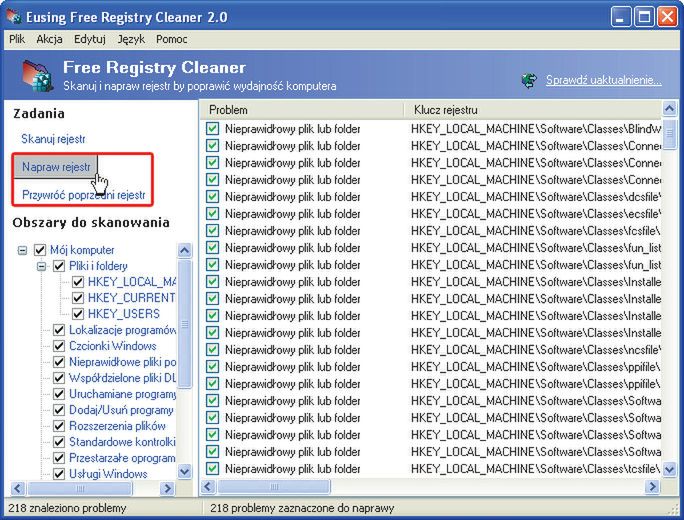Open the Akcja menu
The width and height of the screenshot is (684, 520).
(x=49, y=39)
